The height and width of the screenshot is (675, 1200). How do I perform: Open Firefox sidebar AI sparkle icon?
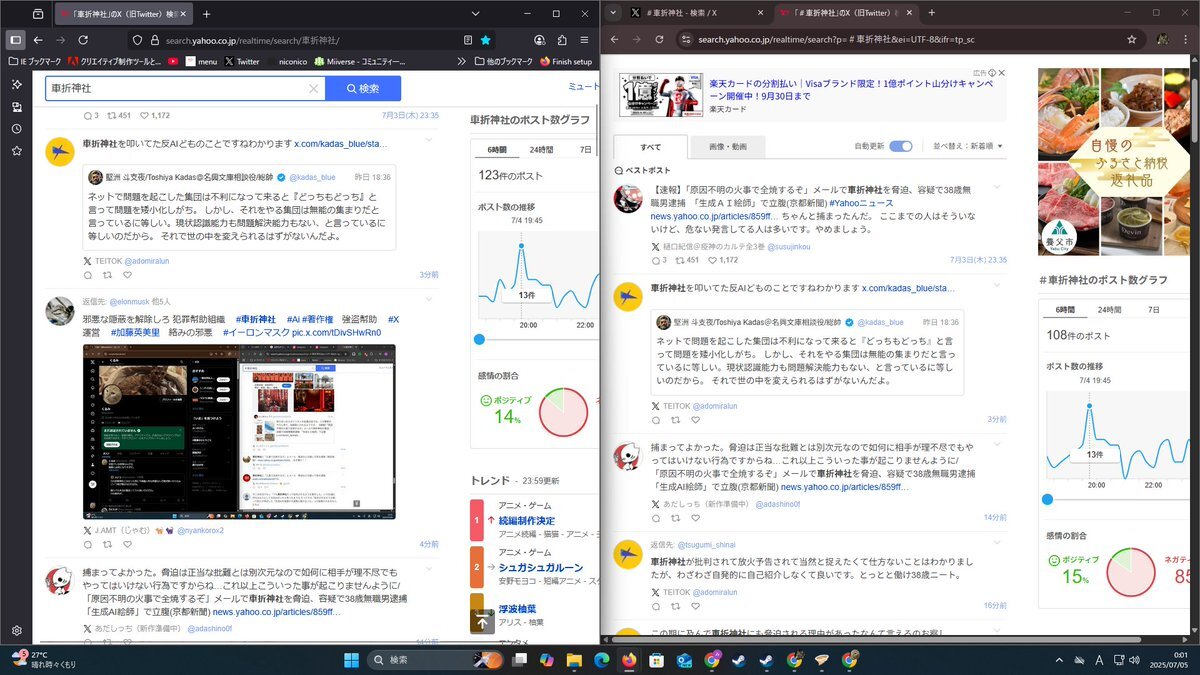(x=16, y=85)
